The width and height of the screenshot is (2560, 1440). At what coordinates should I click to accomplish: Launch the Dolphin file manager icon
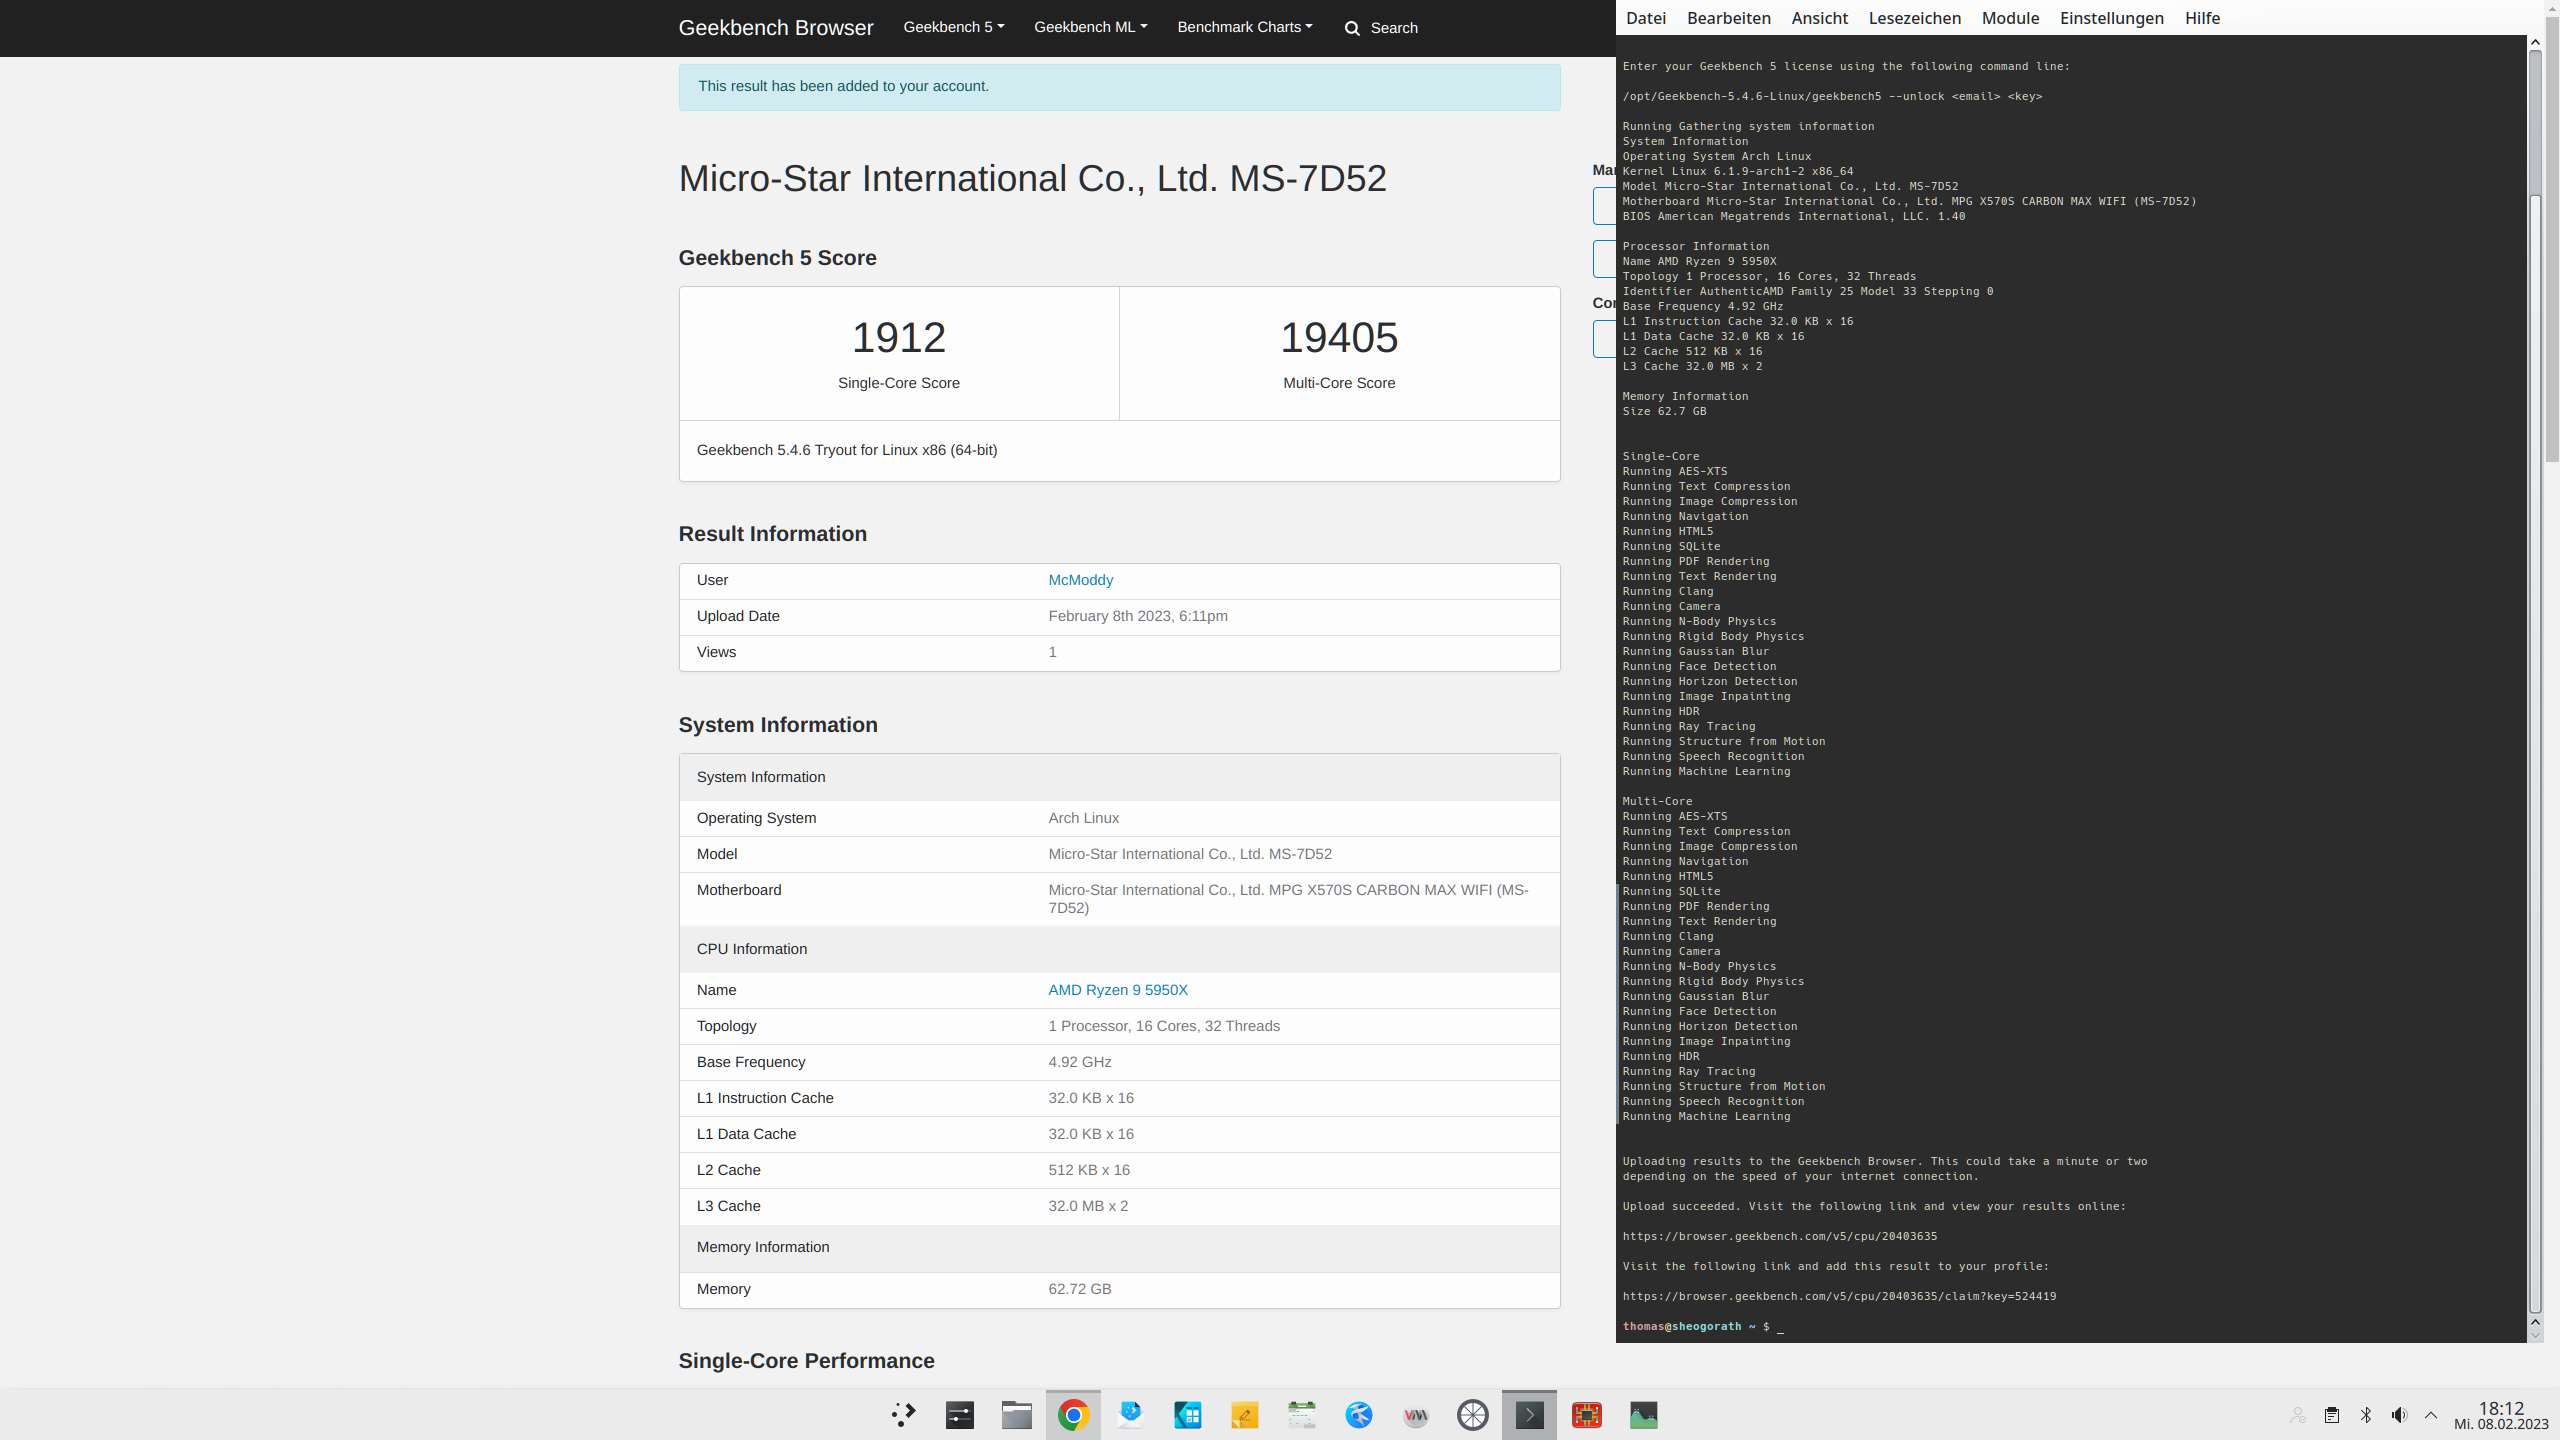pos(1017,1415)
